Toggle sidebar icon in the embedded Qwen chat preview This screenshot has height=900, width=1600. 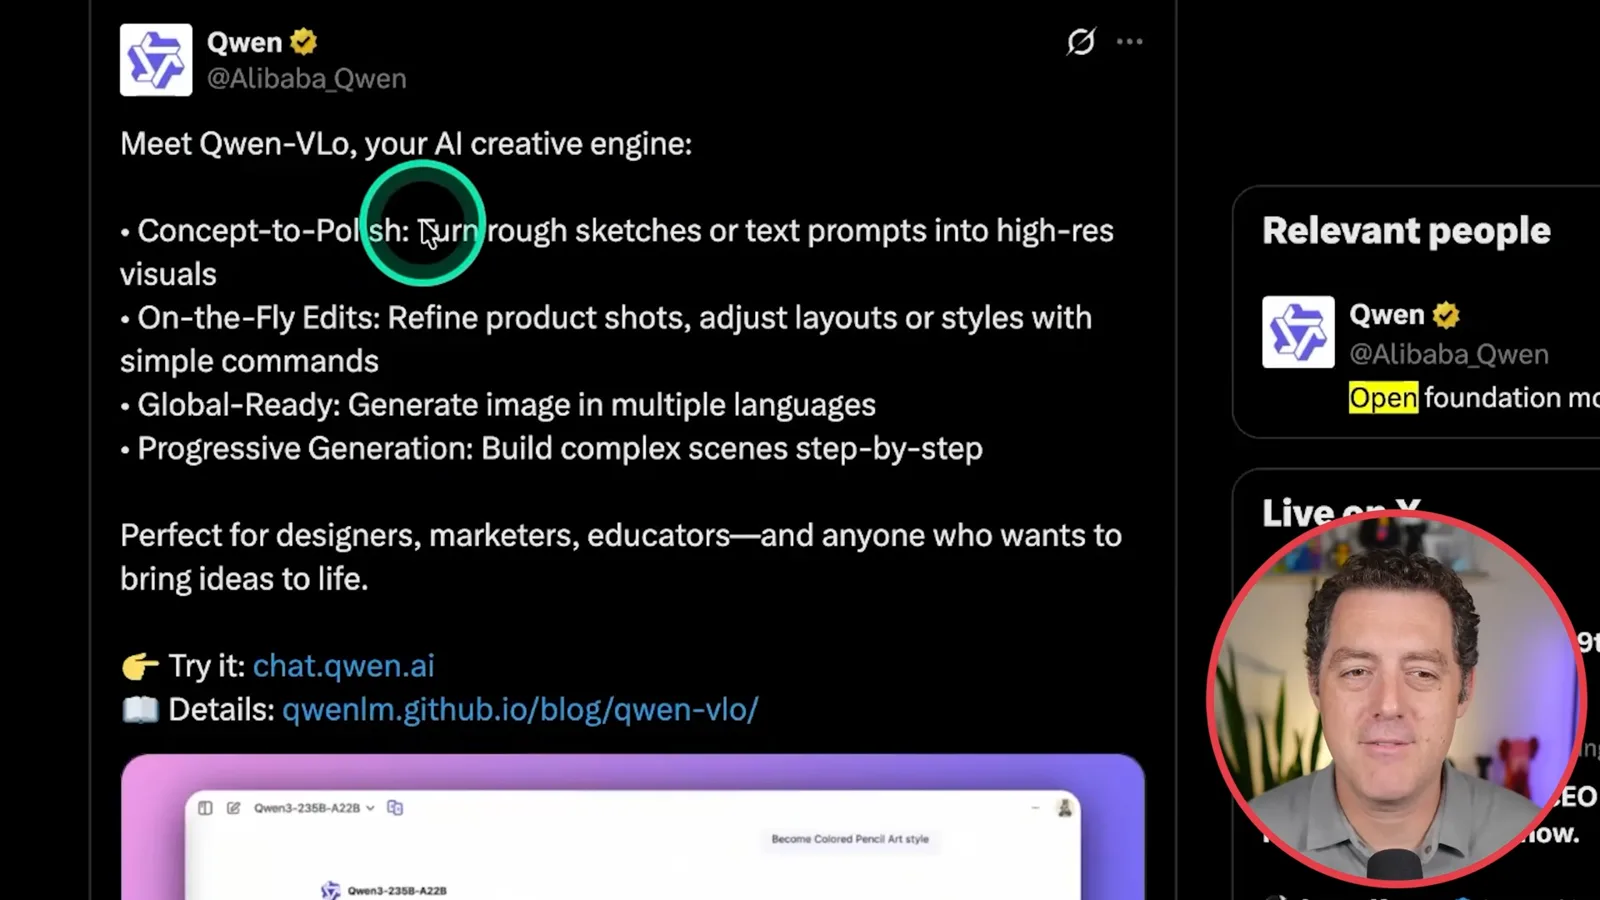pyautogui.click(x=205, y=808)
